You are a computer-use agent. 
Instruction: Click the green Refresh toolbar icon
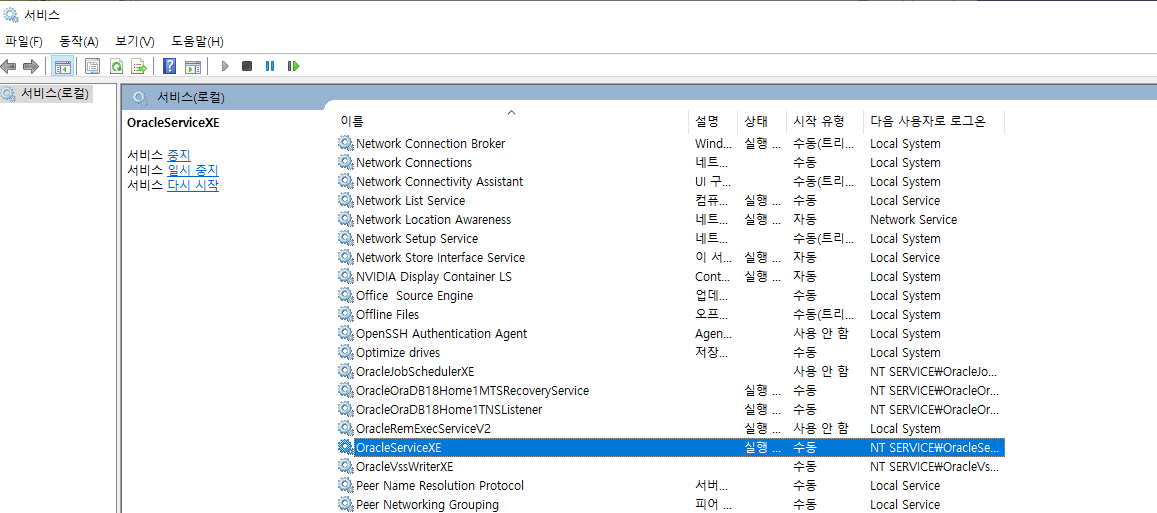[116, 66]
